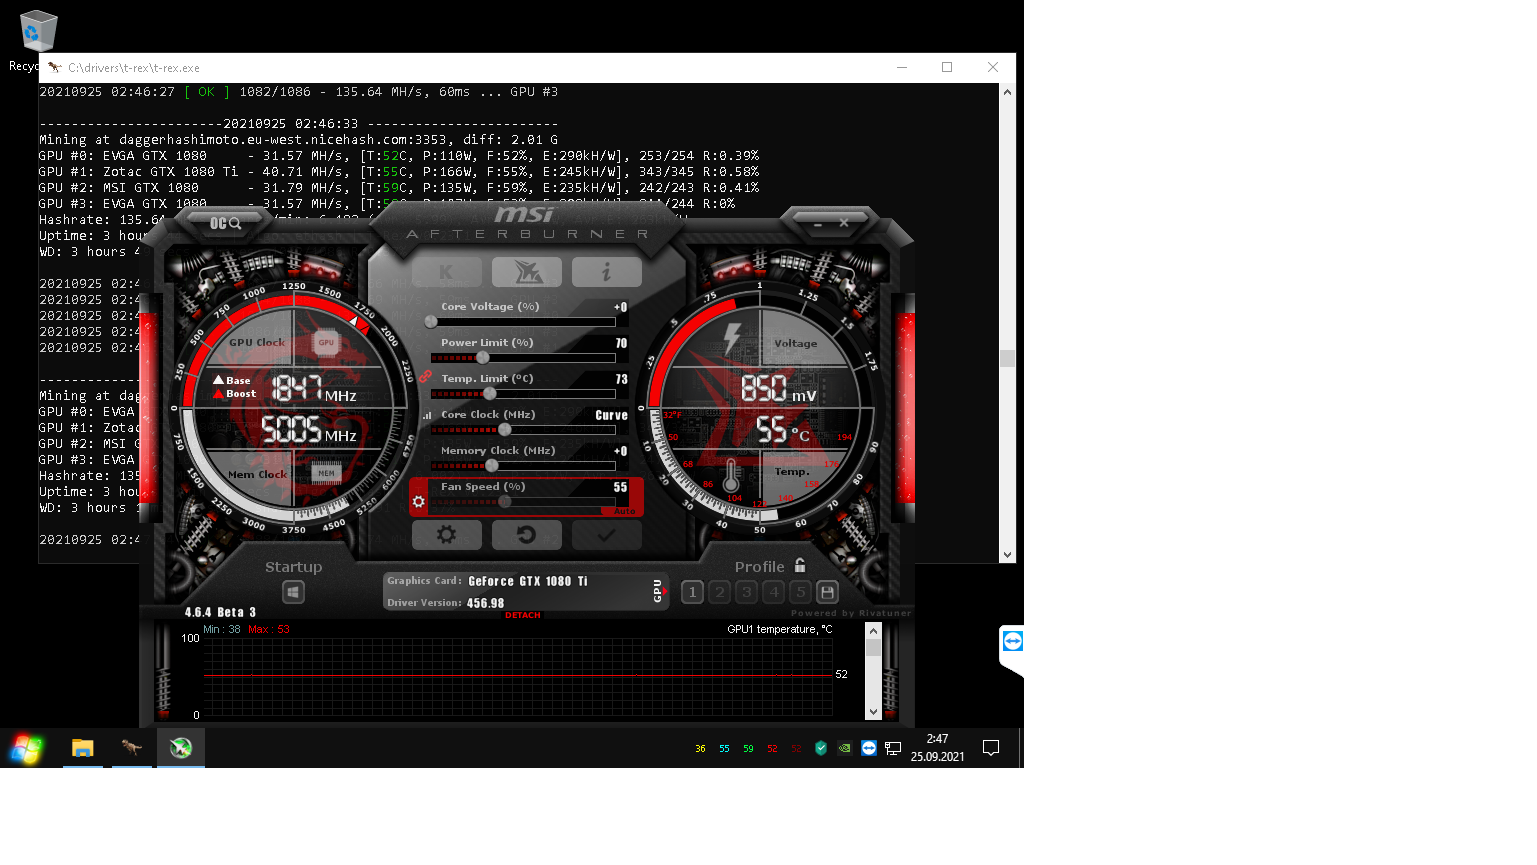This screenshot has height=865, width=1537.
Task: Toggle the power and temp limit link icon
Action: pos(425,377)
